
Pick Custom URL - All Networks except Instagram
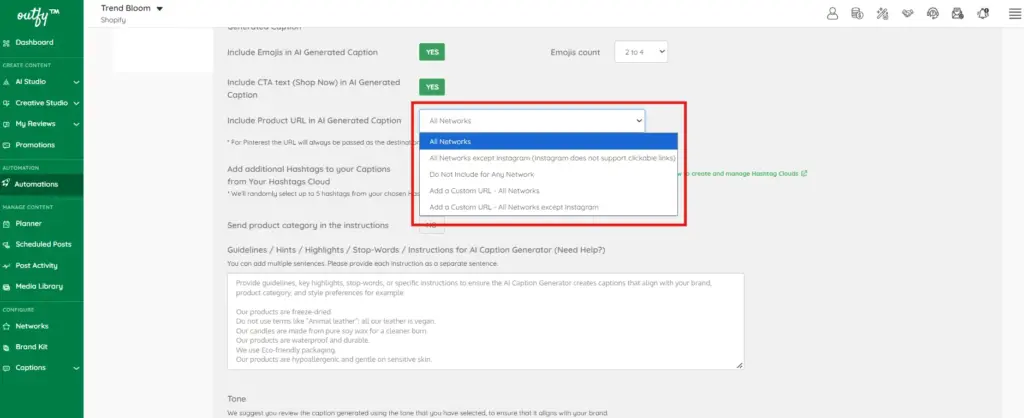[549, 207]
